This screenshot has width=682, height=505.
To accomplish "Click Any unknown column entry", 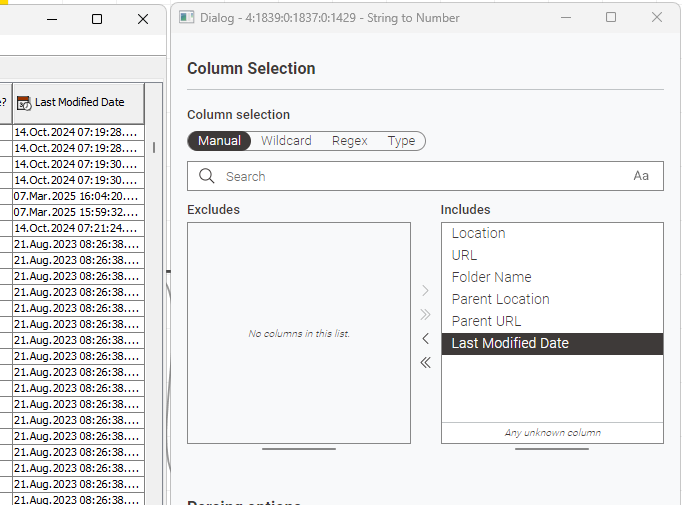I will 552,433.
